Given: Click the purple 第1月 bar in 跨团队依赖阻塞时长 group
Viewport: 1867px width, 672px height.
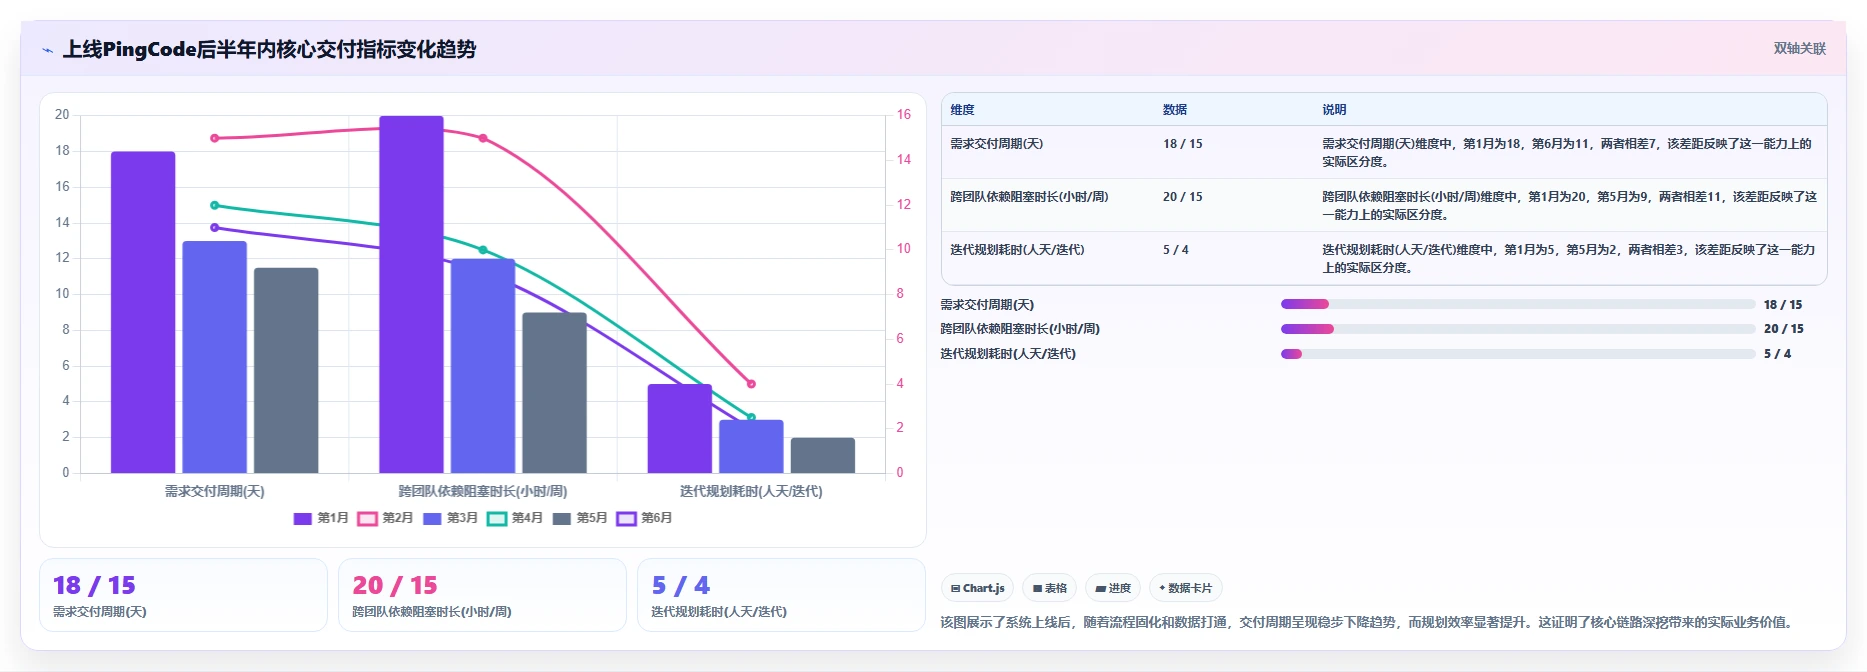Looking at the screenshot, I should pyautogui.click(x=411, y=294).
